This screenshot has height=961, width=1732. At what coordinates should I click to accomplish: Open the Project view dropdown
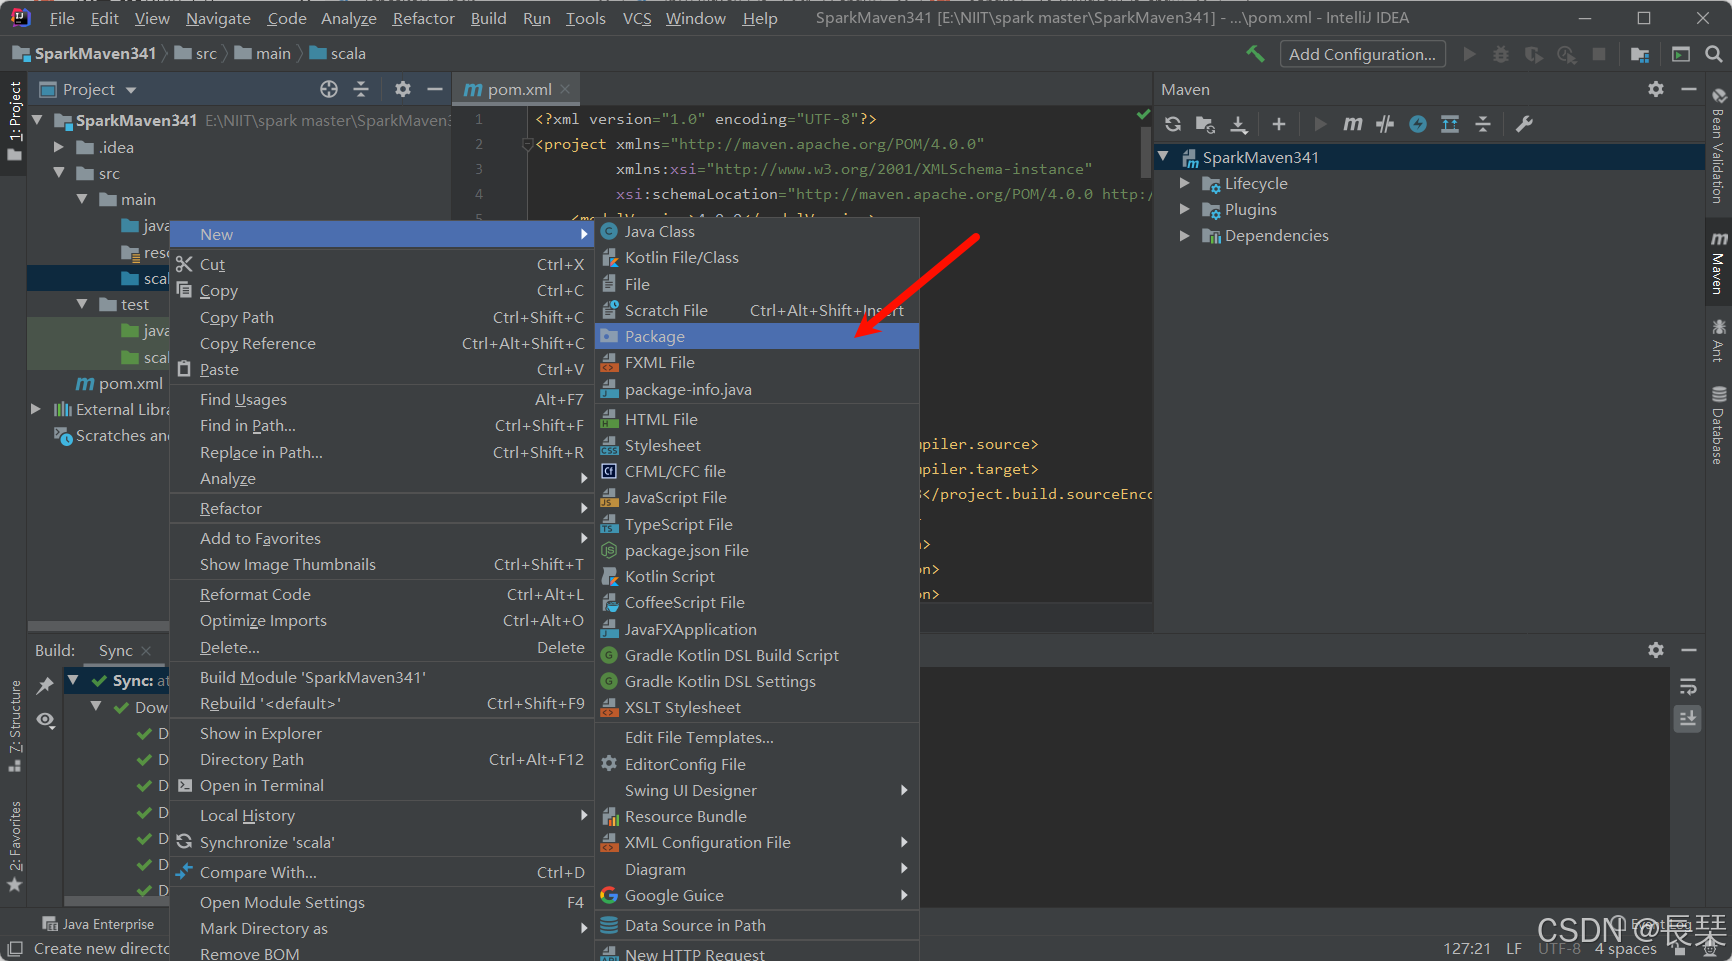88,89
